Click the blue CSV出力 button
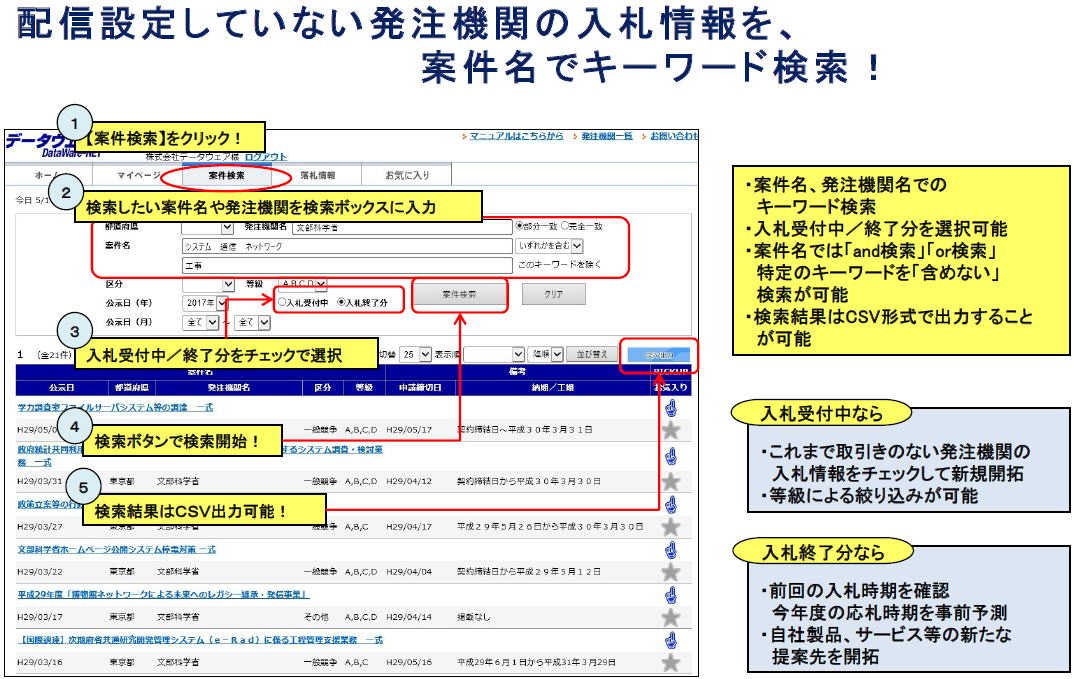The image size is (1073, 679). 659,355
